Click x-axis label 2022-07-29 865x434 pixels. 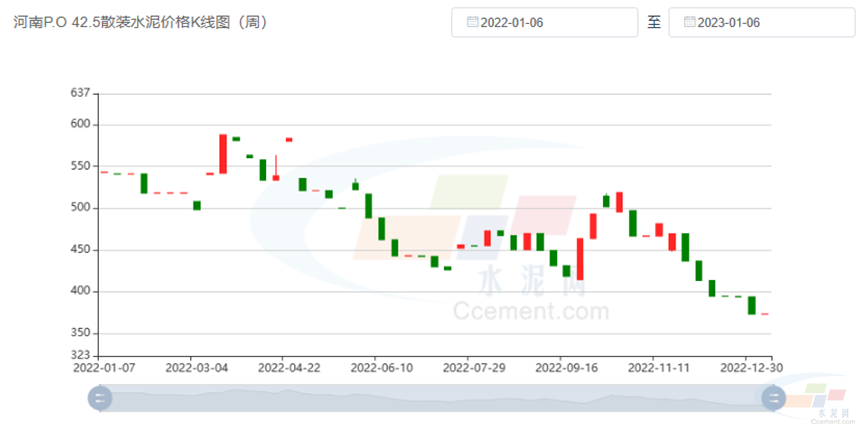coord(474,368)
